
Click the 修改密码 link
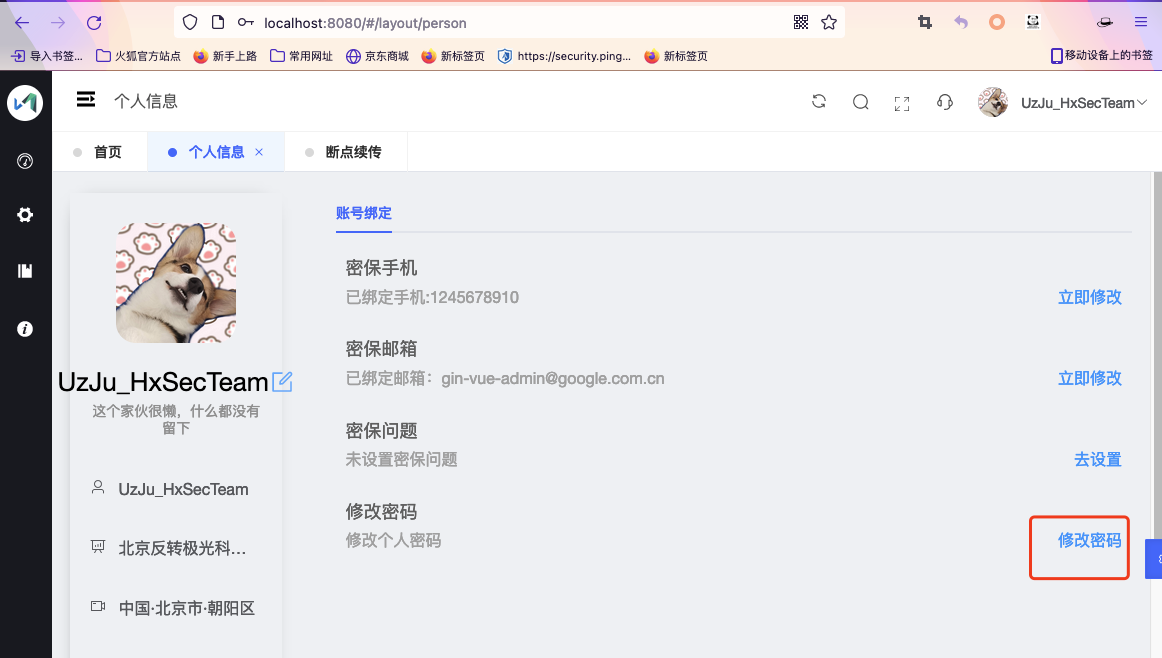(x=1089, y=540)
